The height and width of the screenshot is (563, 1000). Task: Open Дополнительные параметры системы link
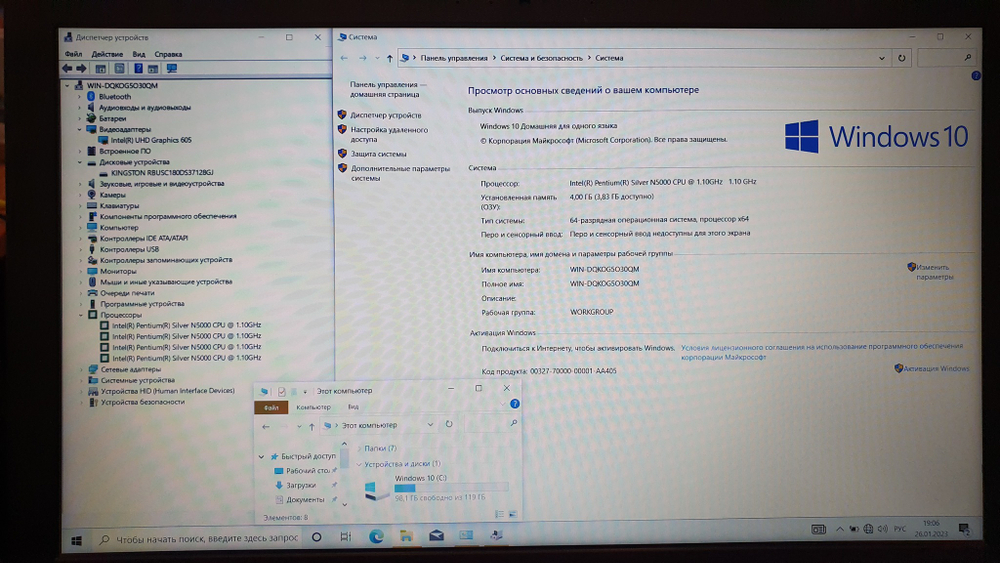(x=400, y=173)
